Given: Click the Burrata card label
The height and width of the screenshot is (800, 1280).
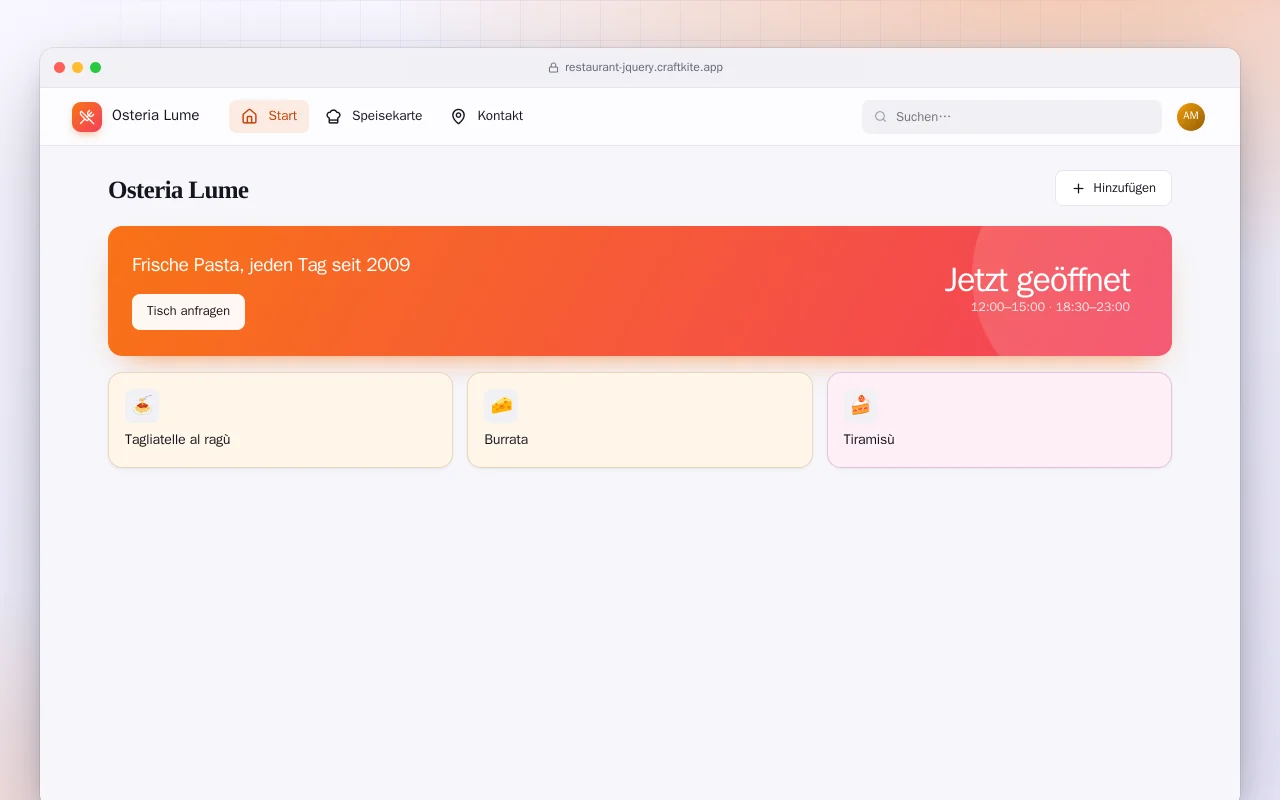Looking at the screenshot, I should click(506, 440).
